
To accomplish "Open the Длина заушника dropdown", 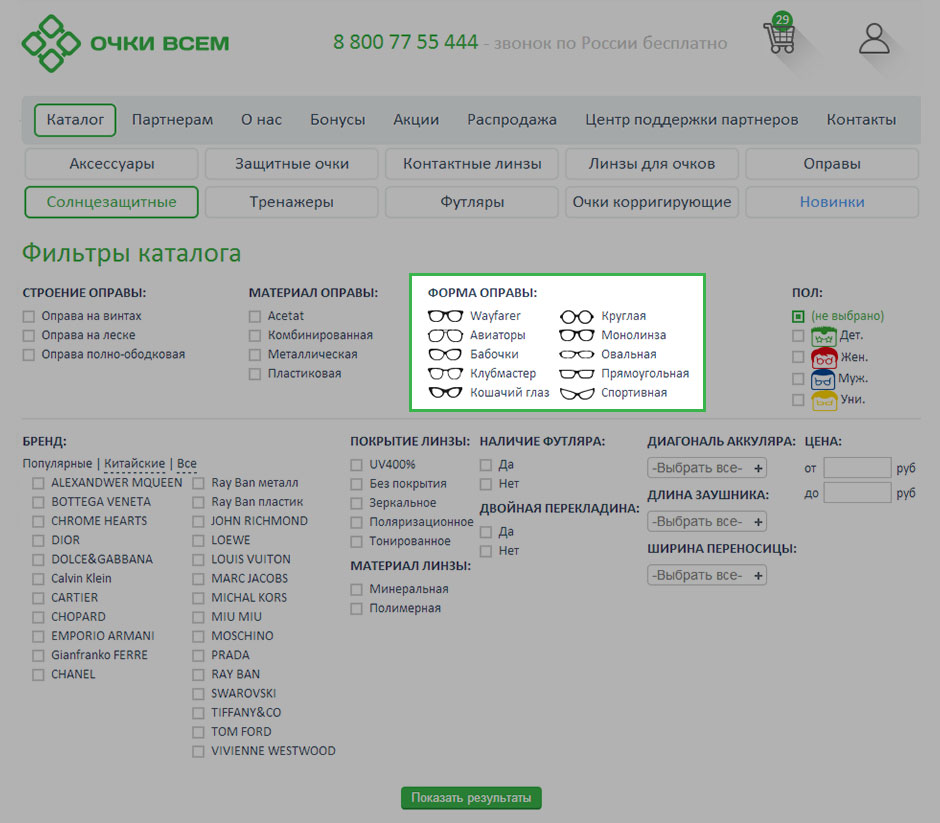I will 707,521.
